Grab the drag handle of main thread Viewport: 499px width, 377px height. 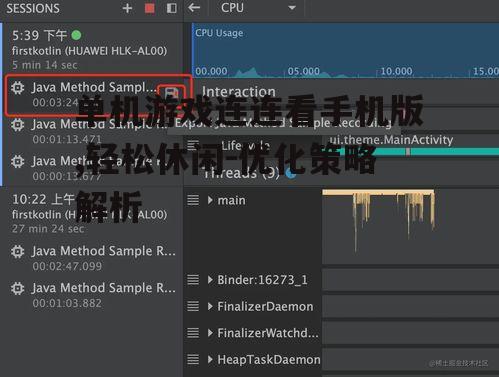point(193,200)
